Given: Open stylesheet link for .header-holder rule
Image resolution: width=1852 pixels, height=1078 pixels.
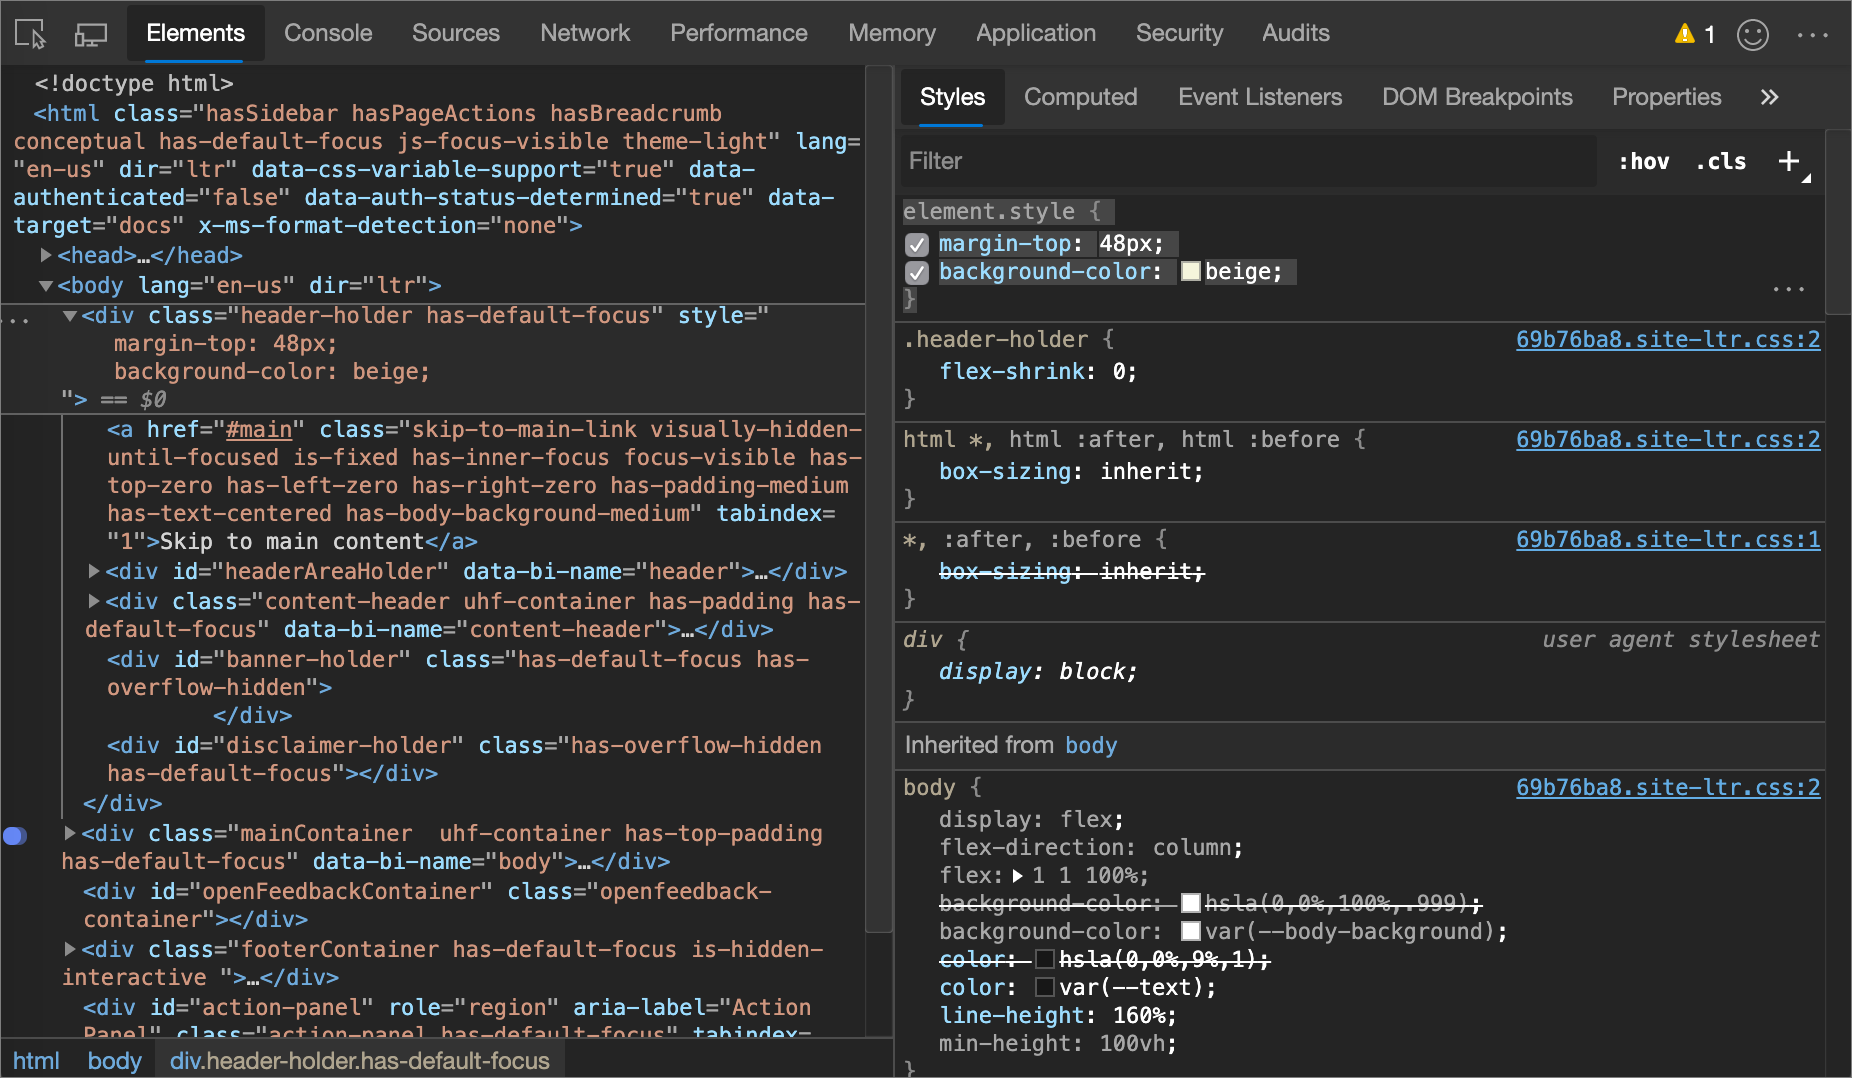Looking at the screenshot, I should 1667,340.
